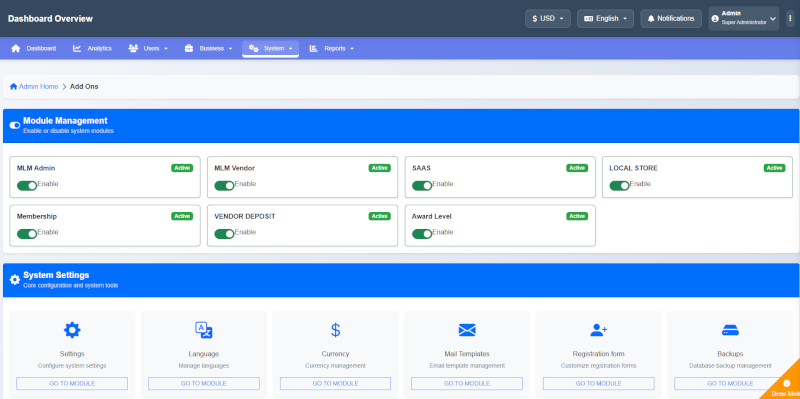The width and height of the screenshot is (800, 399).
Task: Click GO TO MODULE under Currency
Action: point(335,384)
